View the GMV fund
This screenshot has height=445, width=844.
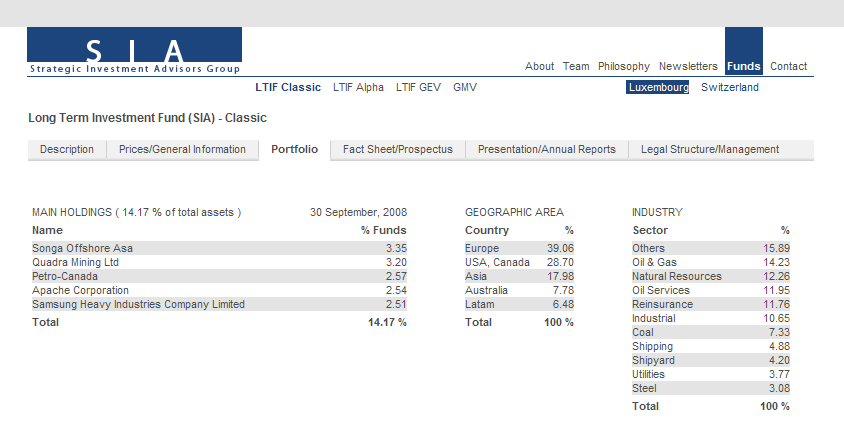(x=465, y=87)
